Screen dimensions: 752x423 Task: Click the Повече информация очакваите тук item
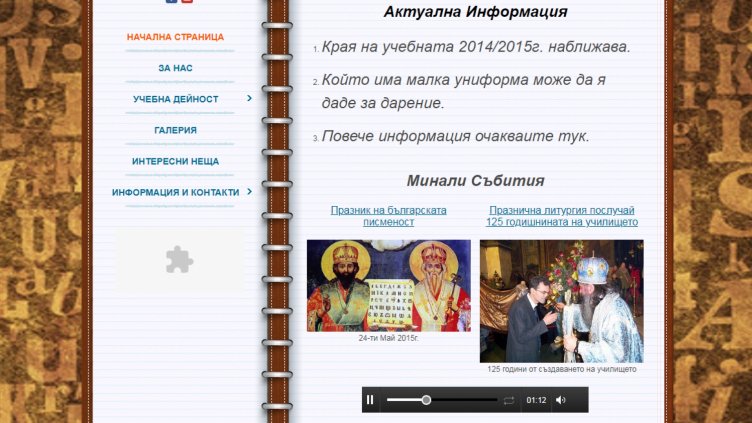pos(455,136)
